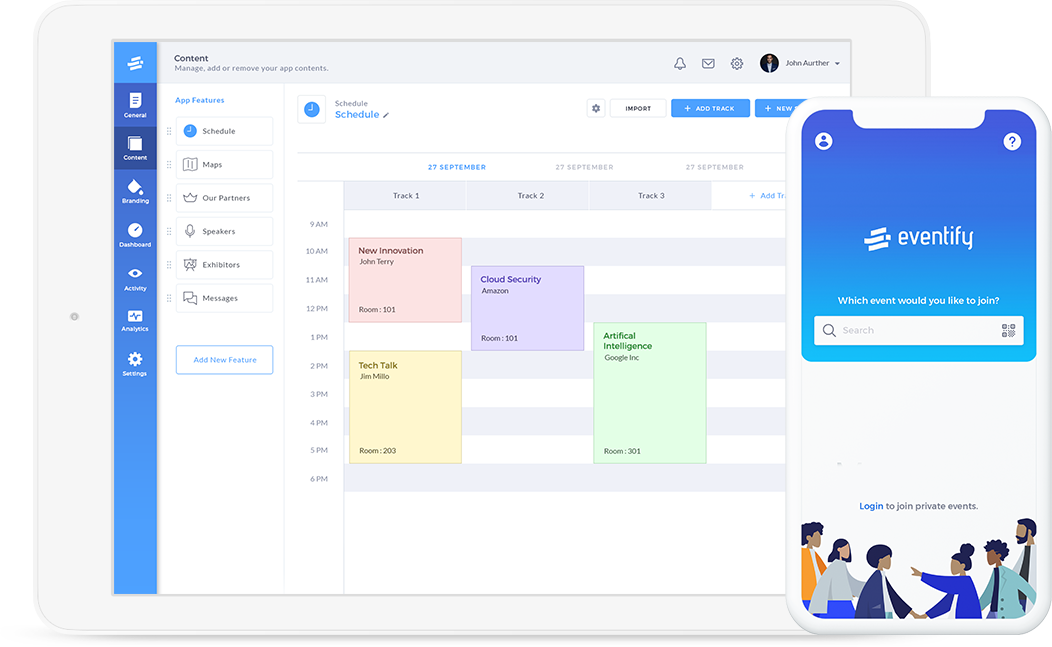The height and width of the screenshot is (647, 1052).
Task: Click the notification bell icon
Action: (x=680, y=64)
